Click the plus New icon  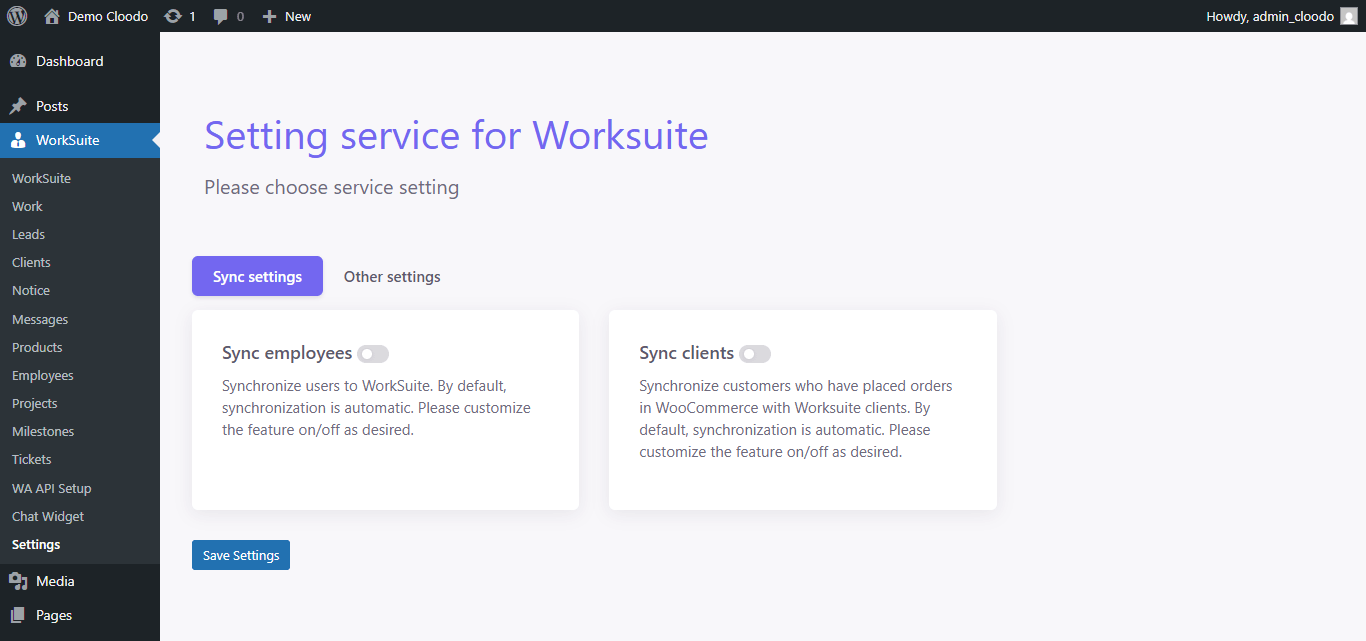[x=269, y=16]
